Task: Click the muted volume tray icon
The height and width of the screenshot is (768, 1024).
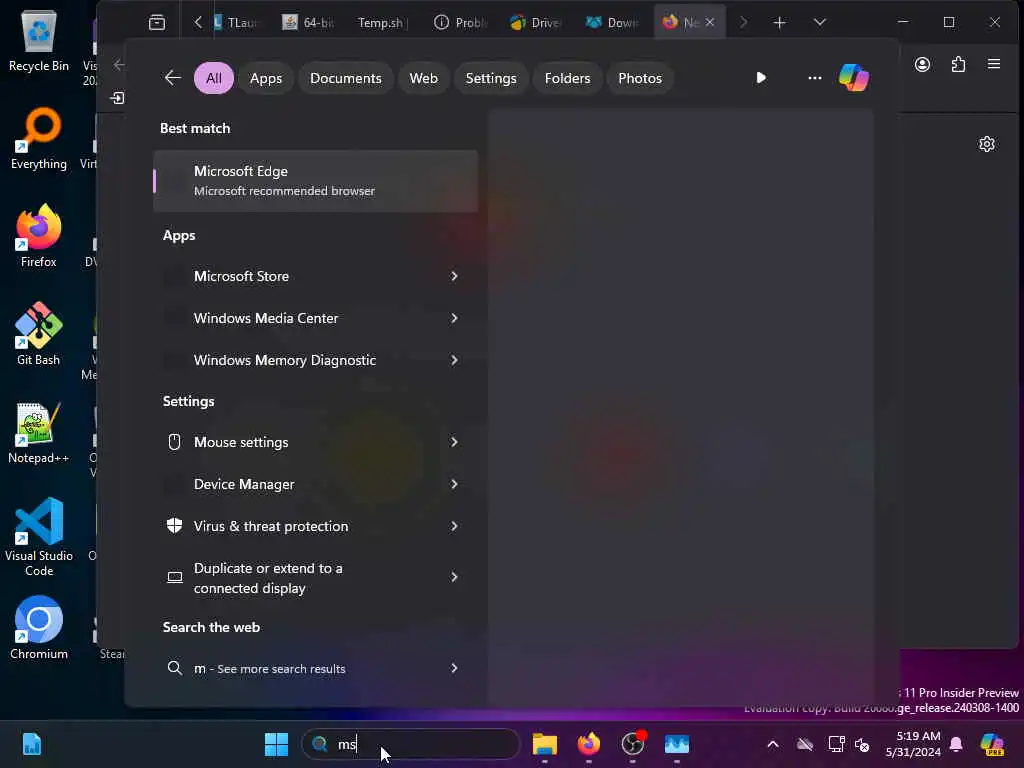Action: [x=862, y=744]
